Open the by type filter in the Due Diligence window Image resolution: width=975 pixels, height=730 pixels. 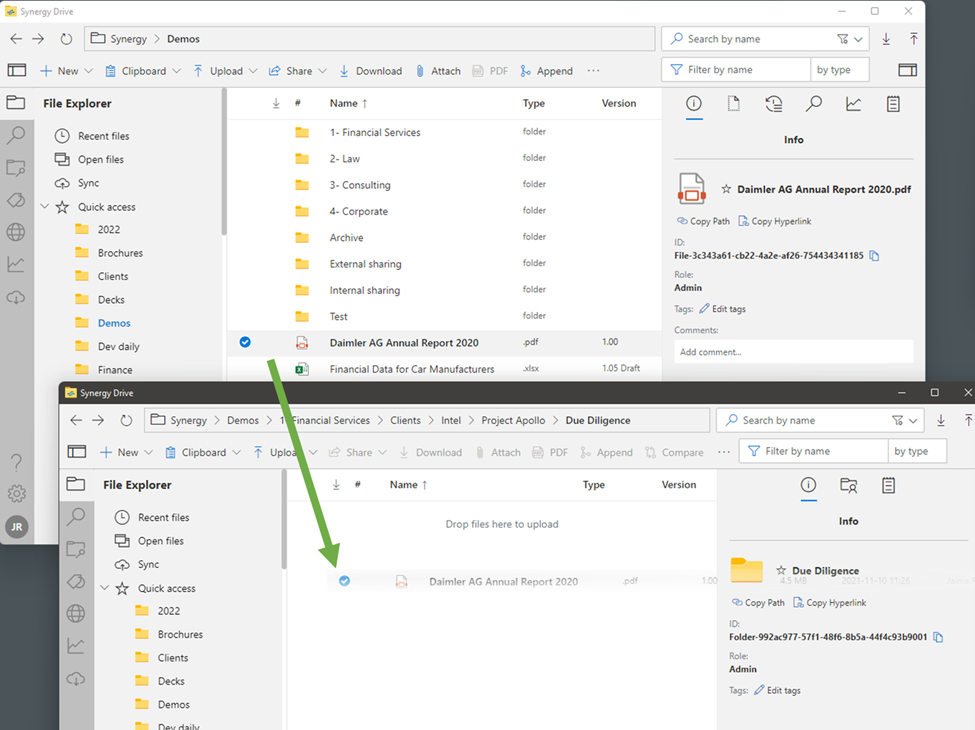917,451
